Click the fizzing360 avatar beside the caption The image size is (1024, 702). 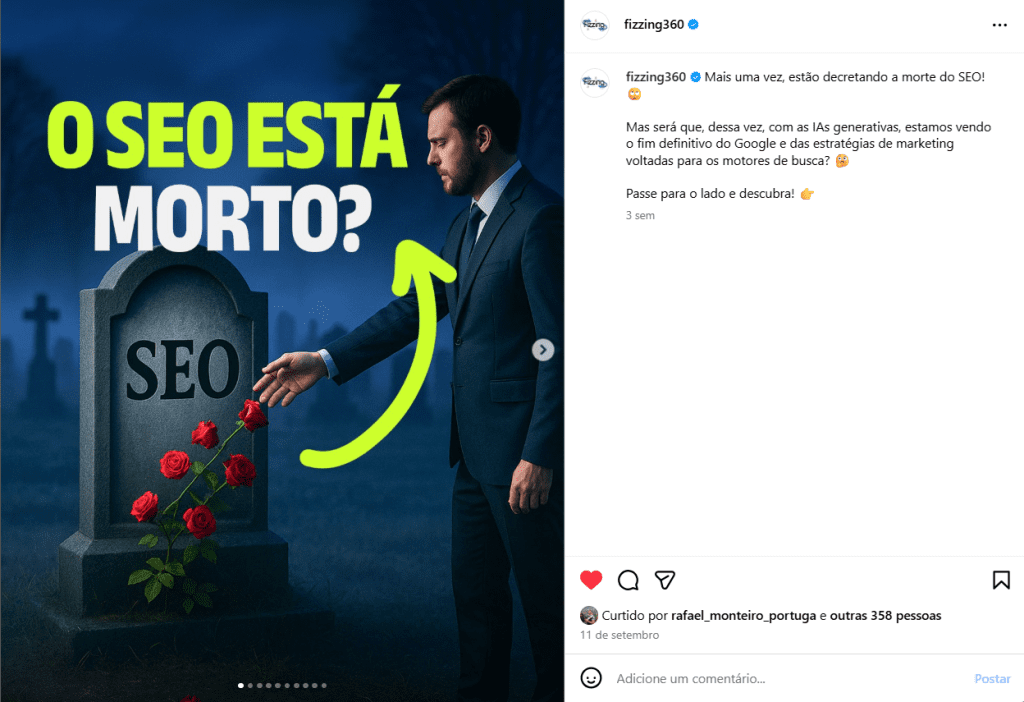tap(594, 82)
